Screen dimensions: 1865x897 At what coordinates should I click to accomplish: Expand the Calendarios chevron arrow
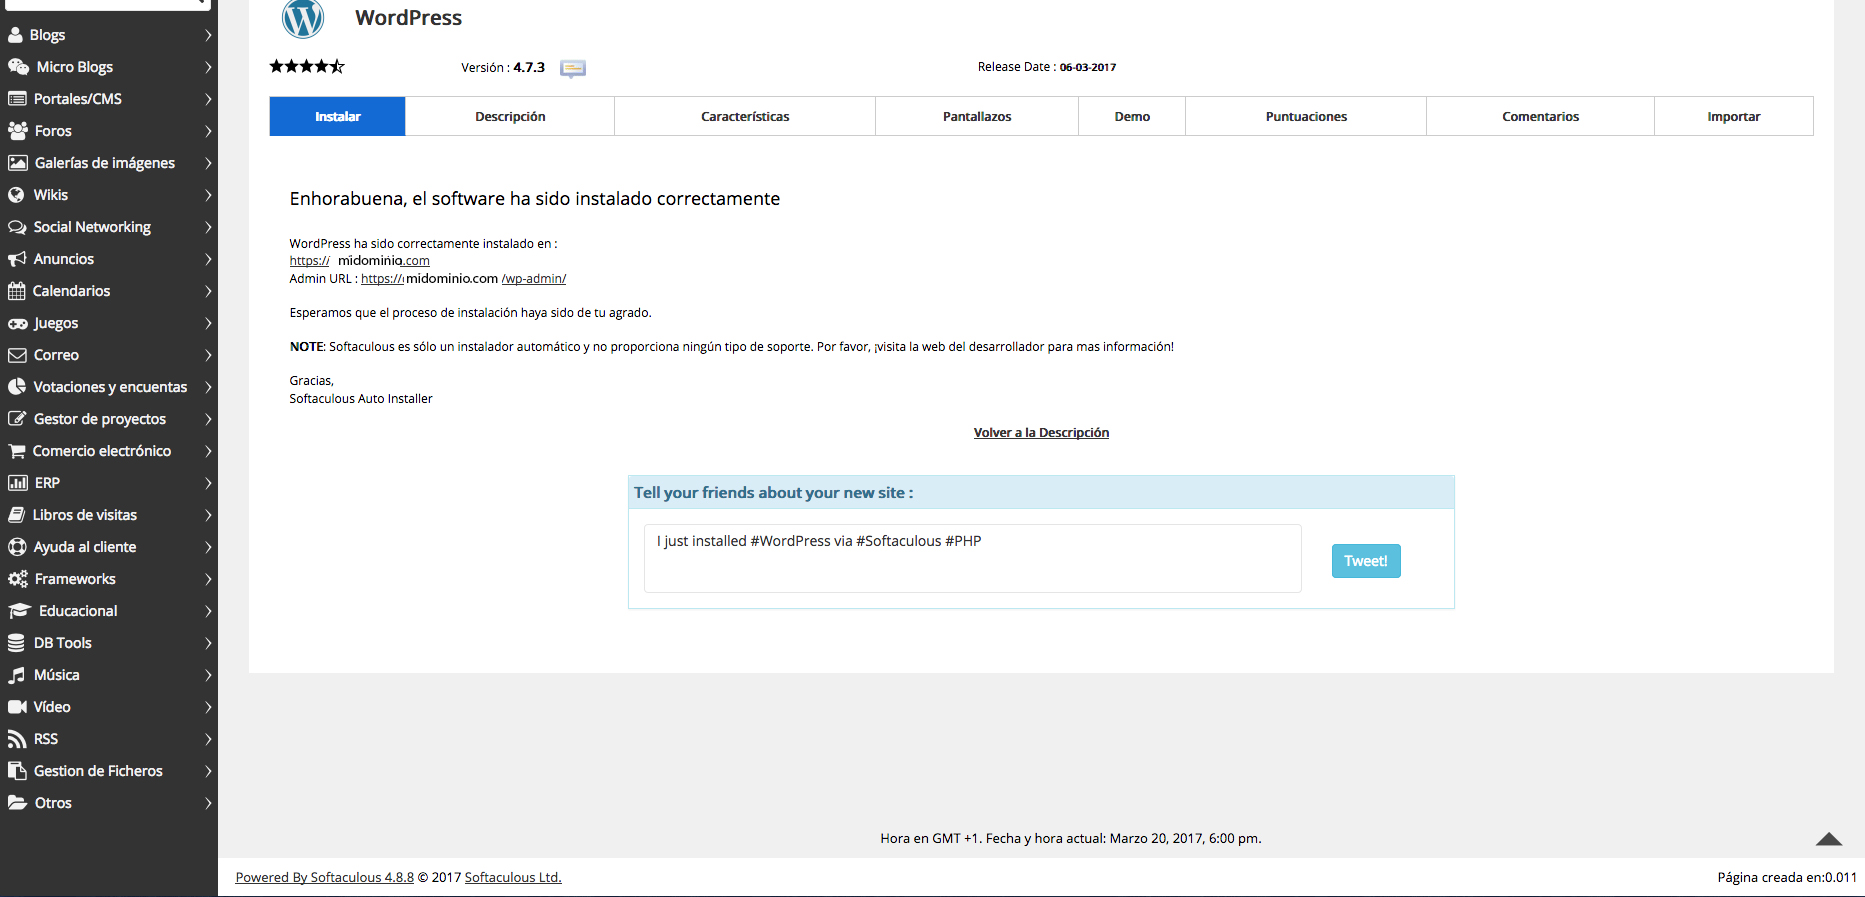(208, 291)
